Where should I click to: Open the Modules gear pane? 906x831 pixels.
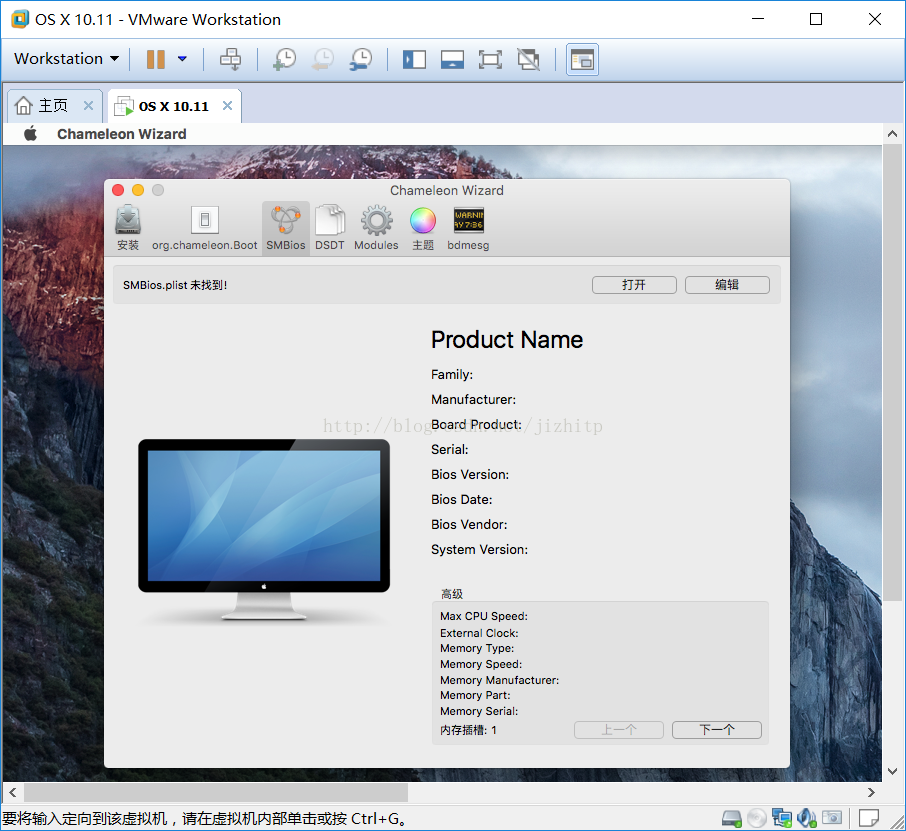(376, 228)
